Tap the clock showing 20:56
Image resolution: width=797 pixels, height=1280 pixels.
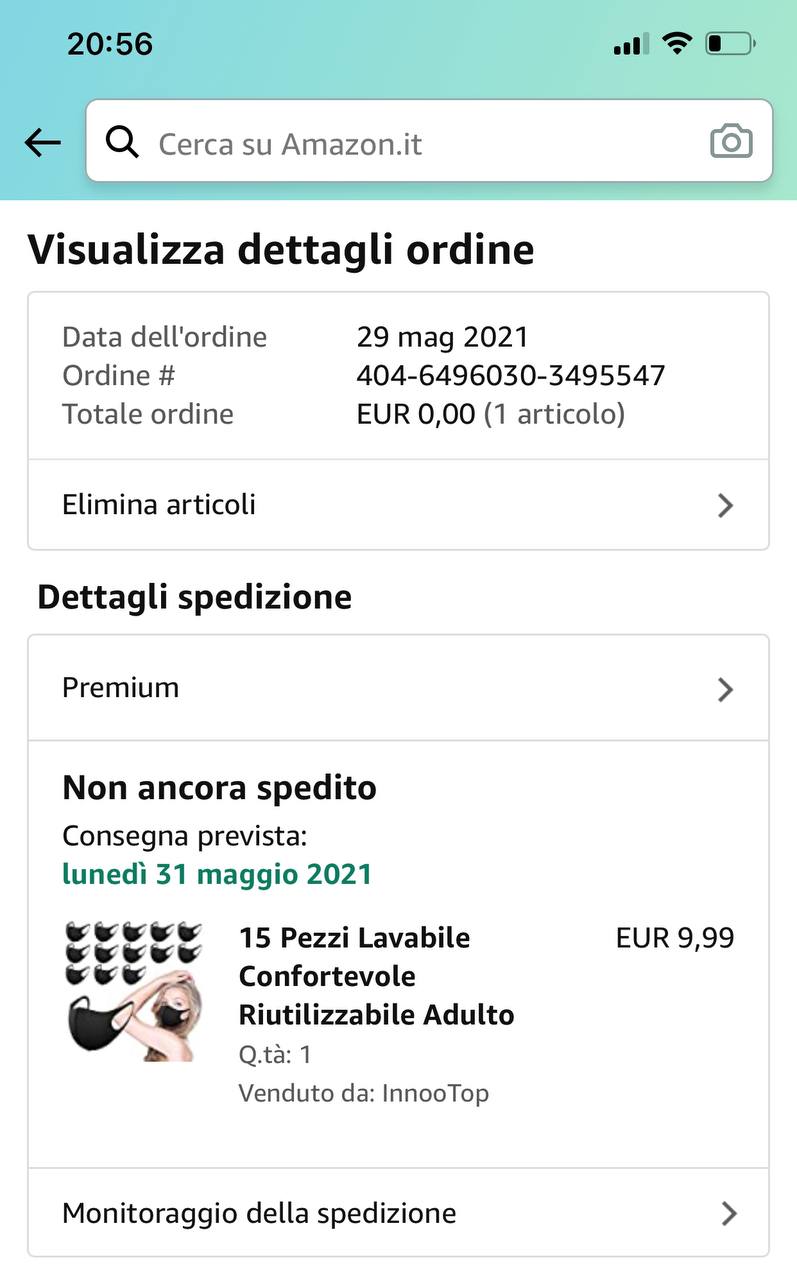[x=110, y=43]
